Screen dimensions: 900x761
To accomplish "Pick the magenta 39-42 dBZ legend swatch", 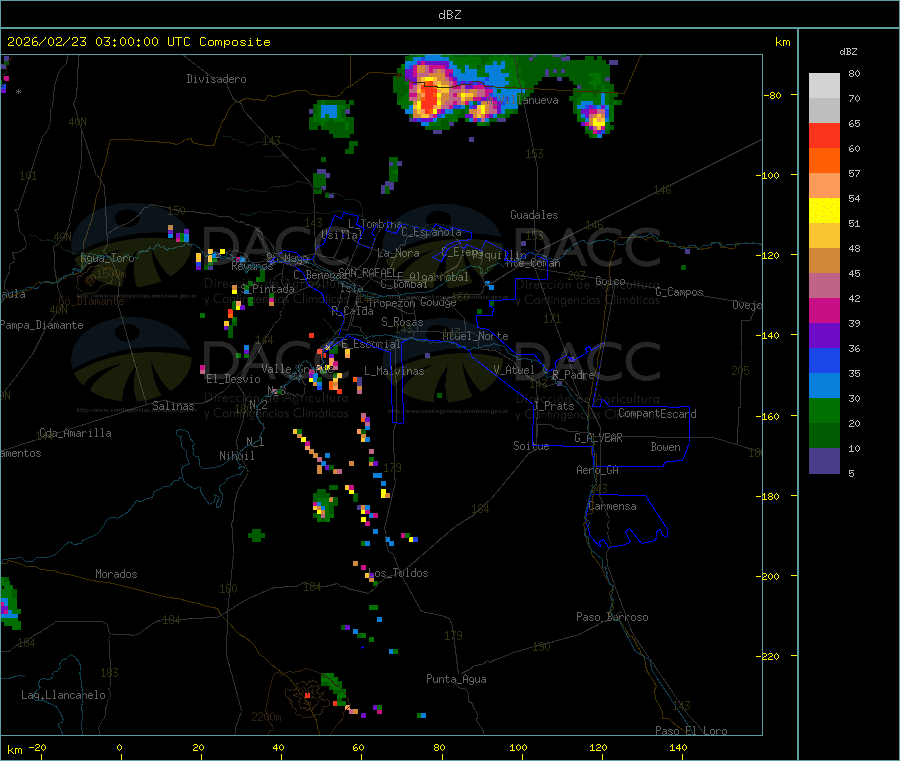I will tap(824, 311).
